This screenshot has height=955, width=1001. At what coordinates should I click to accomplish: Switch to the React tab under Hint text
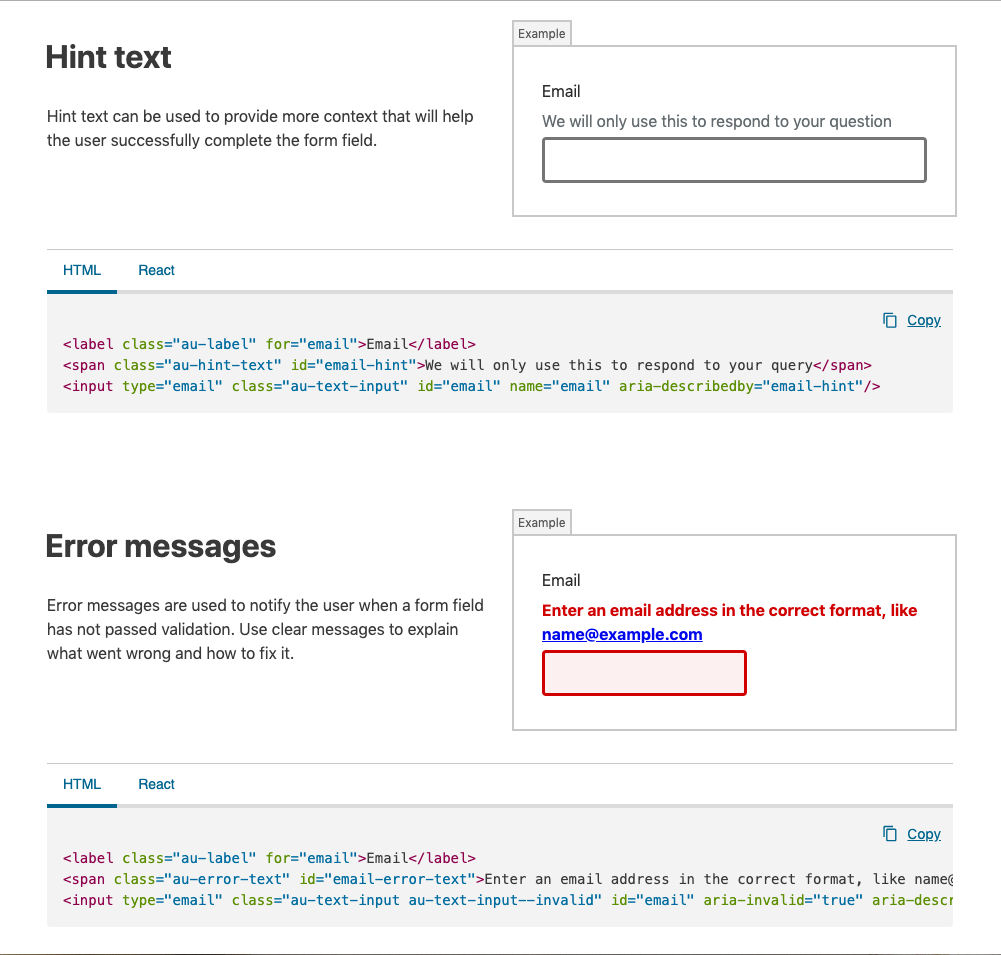(157, 270)
